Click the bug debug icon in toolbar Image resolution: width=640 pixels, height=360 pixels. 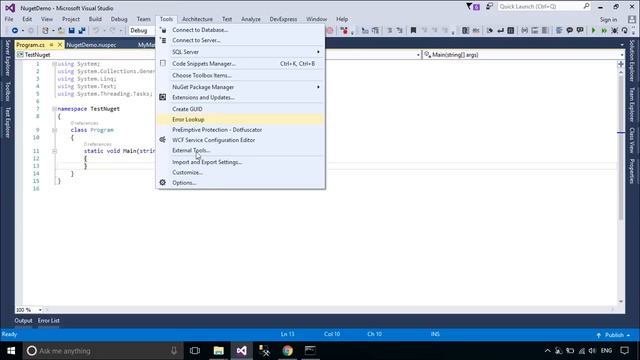pyautogui.click(x=614, y=31)
